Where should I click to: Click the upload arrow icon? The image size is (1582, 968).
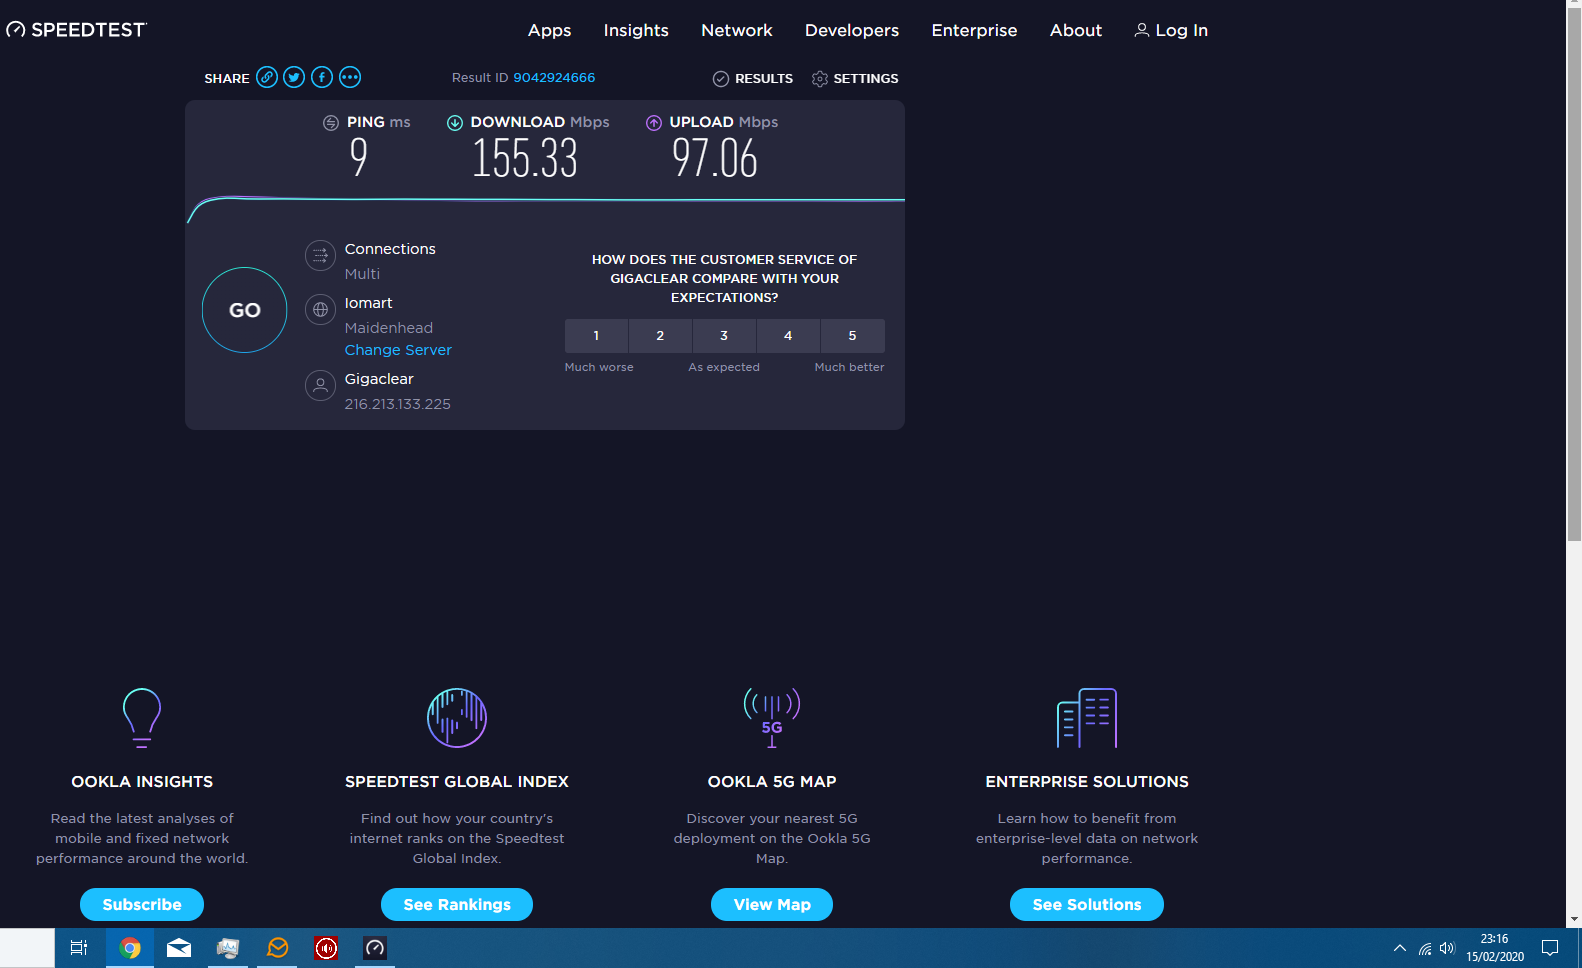click(x=654, y=122)
